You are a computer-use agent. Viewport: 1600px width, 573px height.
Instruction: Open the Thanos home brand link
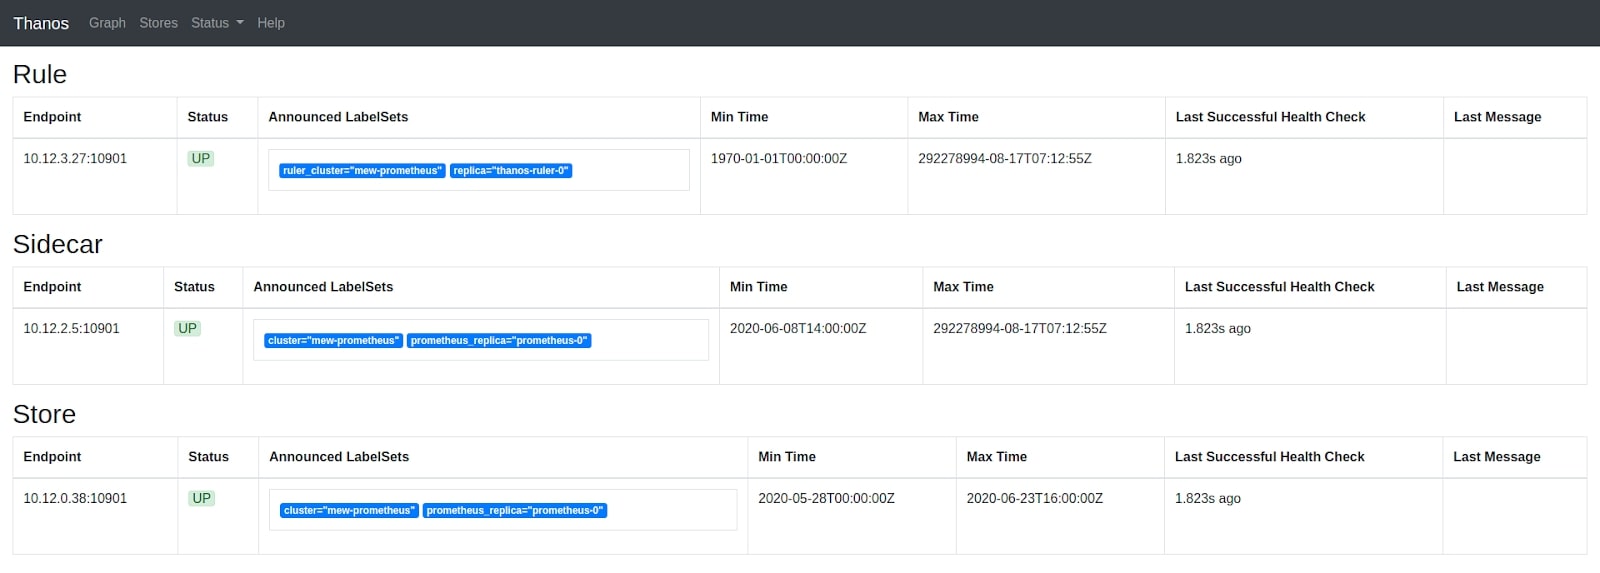click(x=41, y=23)
